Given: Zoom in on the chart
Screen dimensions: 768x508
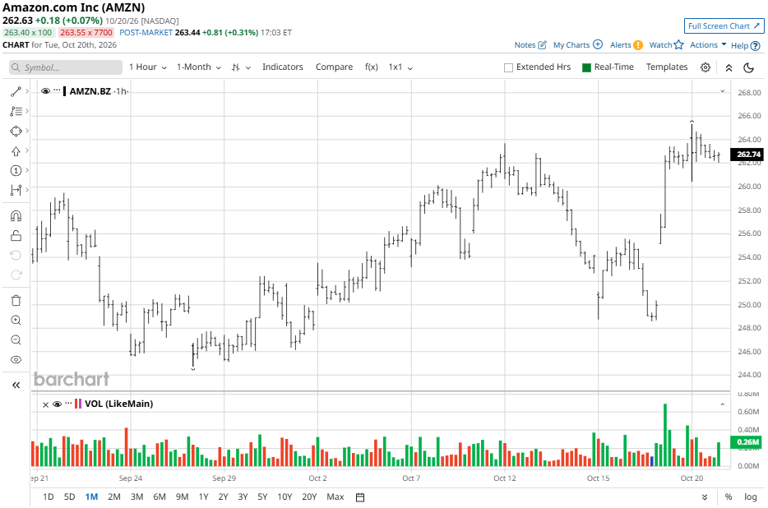Looking at the screenshot, I should pos(16,320).
